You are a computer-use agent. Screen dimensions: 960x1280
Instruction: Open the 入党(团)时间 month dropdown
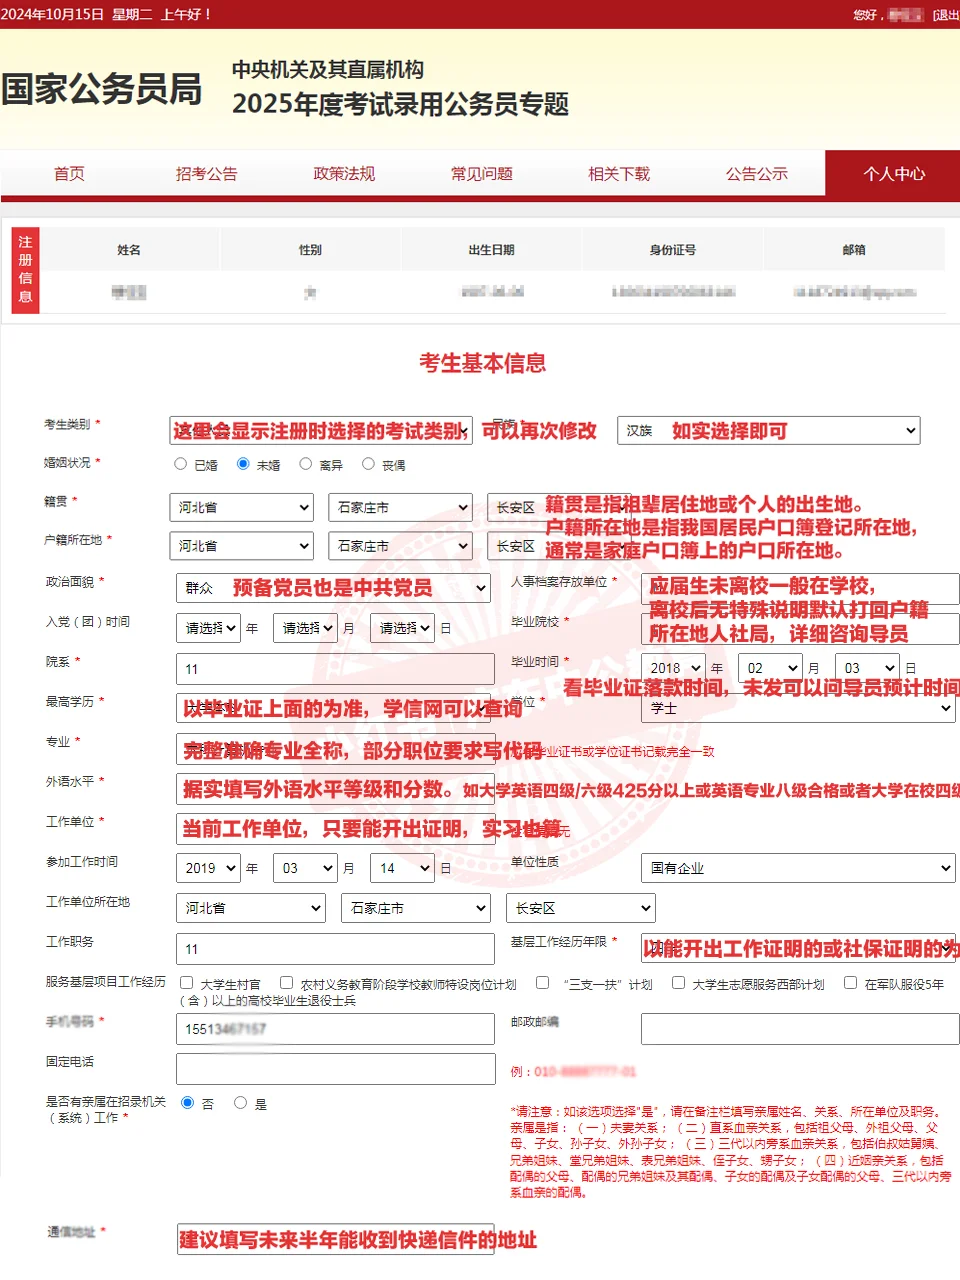click(305, 628)
